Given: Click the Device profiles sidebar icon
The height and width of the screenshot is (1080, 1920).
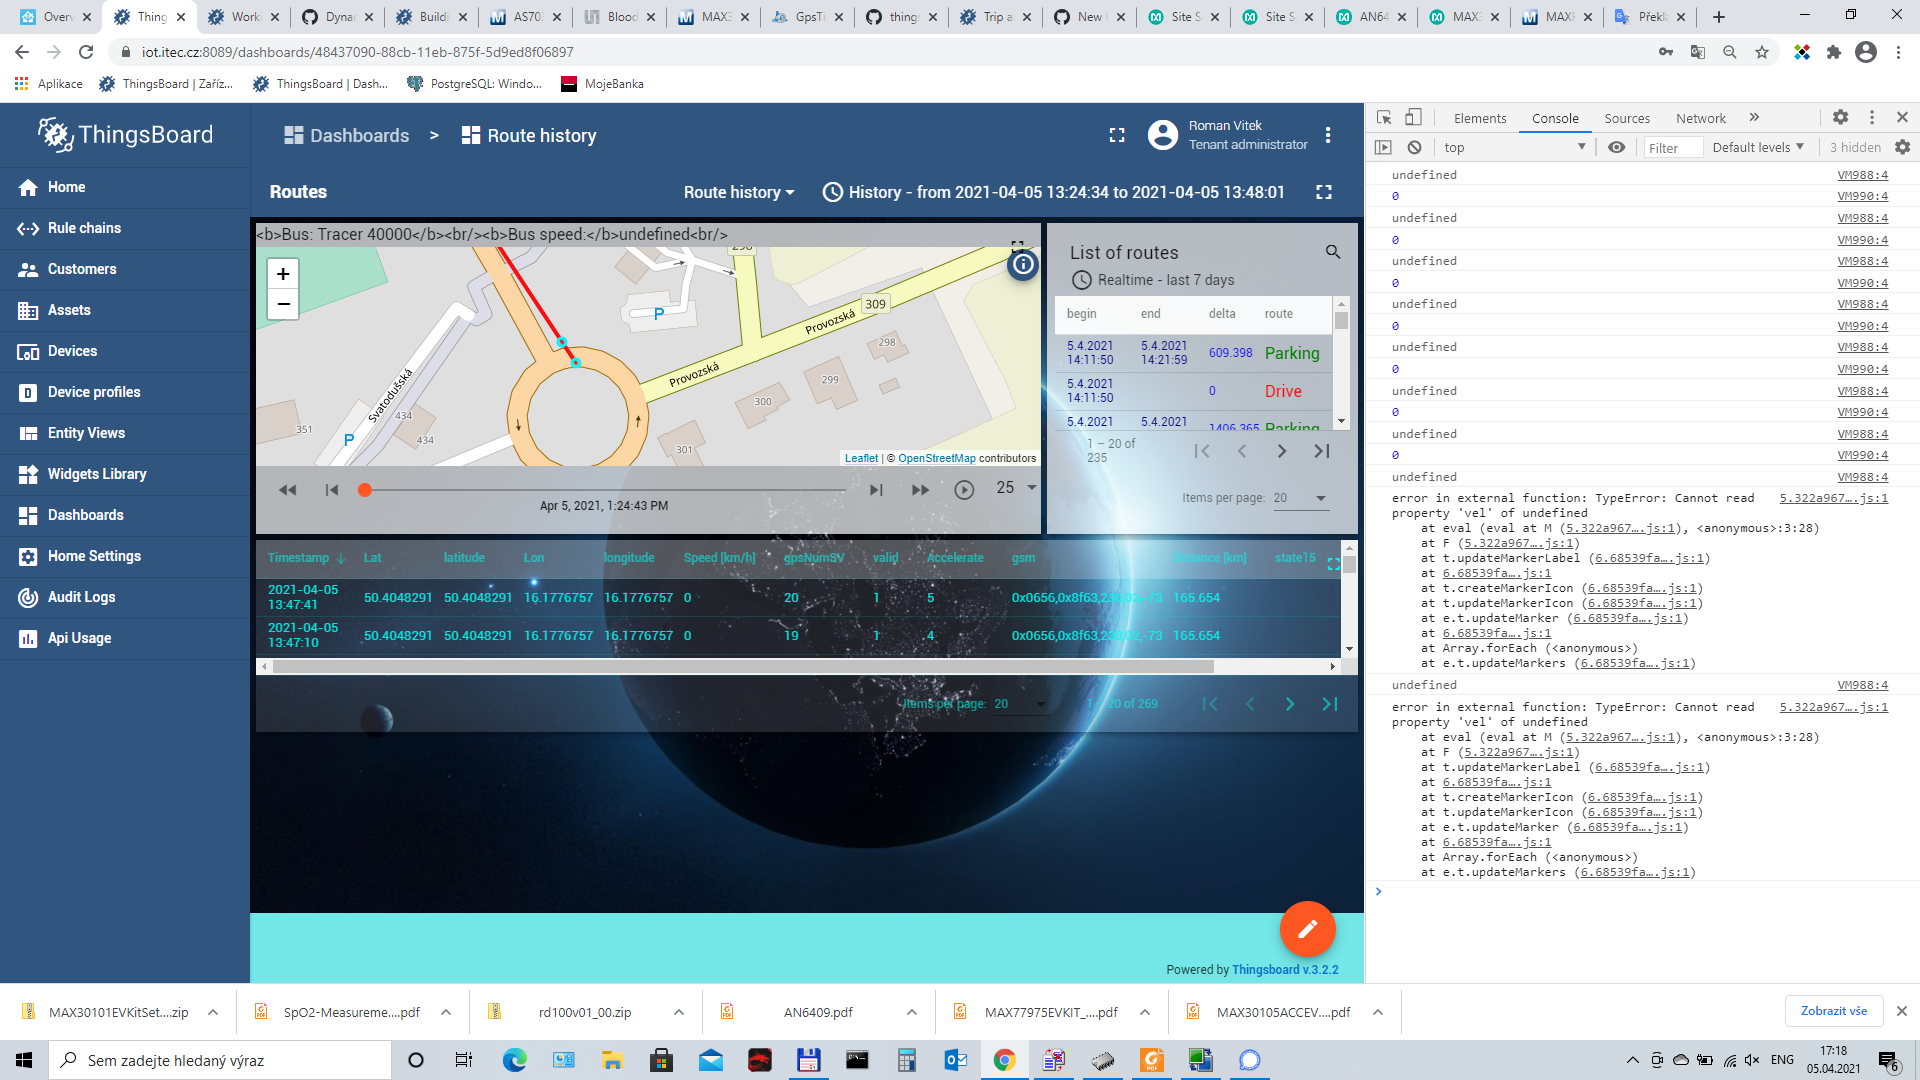Looking at the screenshot, I should (x=28, y=393).
